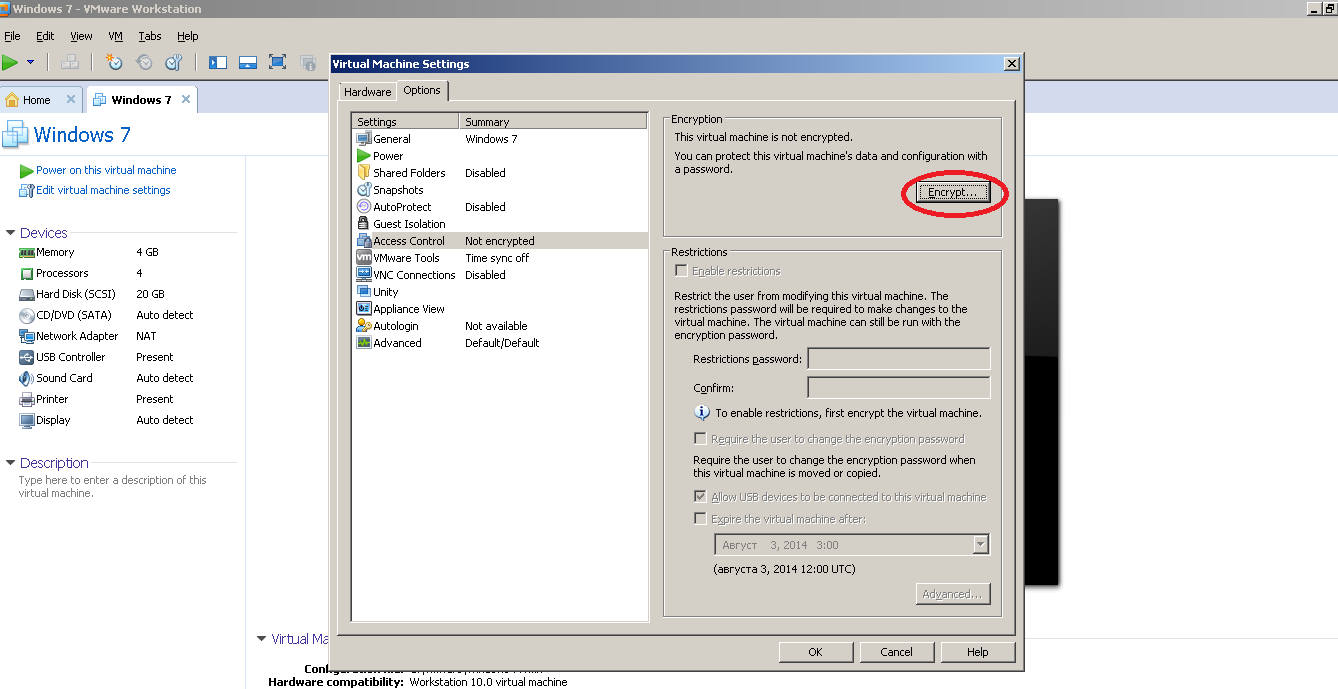Enter full screen mode via toolbar icon
Image resolution: width=1338 pixels, height=689 pixels.
coord(278,62)
